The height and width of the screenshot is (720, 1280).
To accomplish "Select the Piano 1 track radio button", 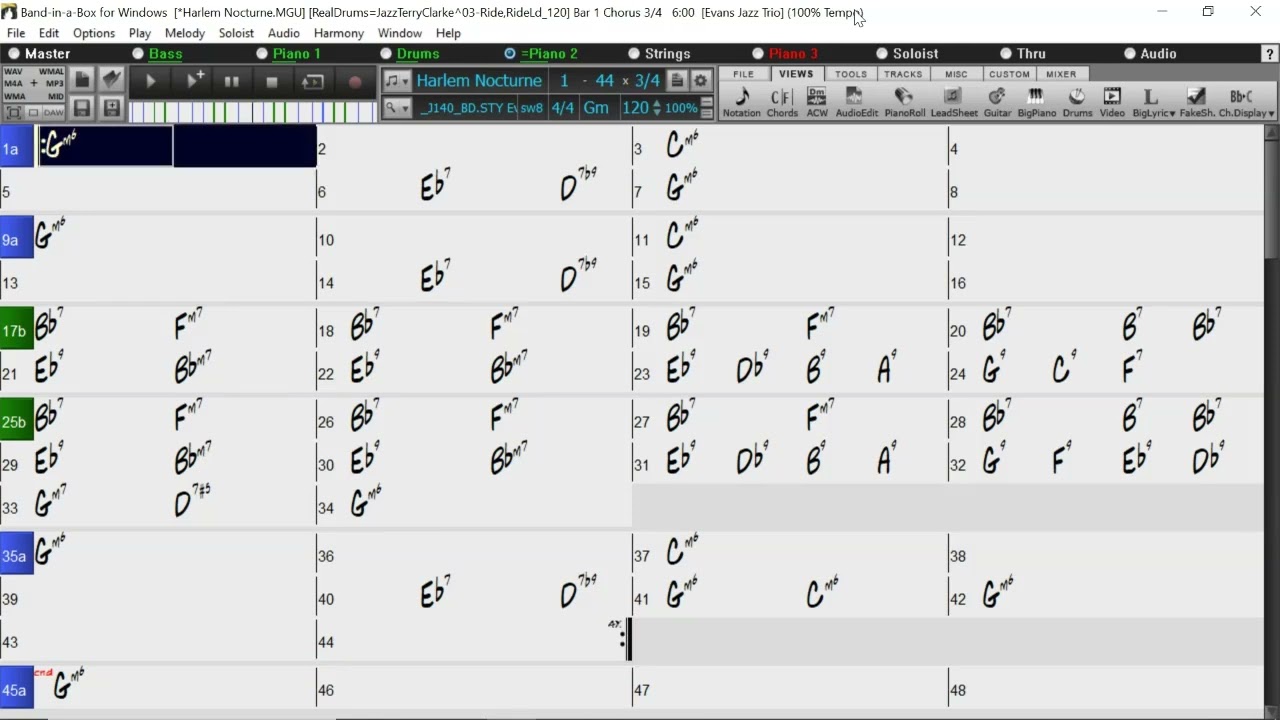I will (x=262, y=54).
